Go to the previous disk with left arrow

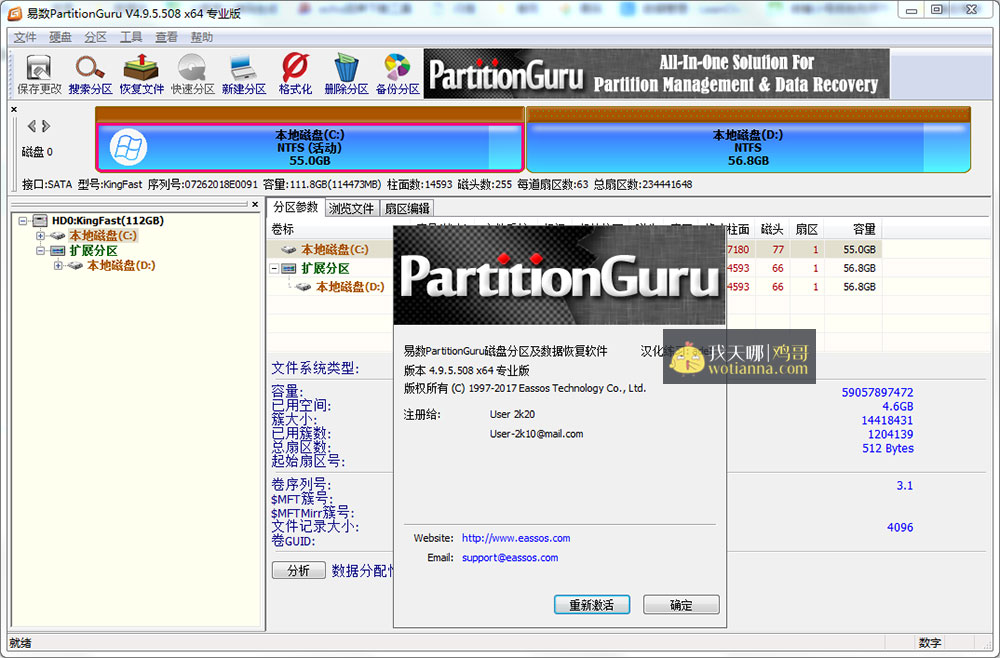31,126
